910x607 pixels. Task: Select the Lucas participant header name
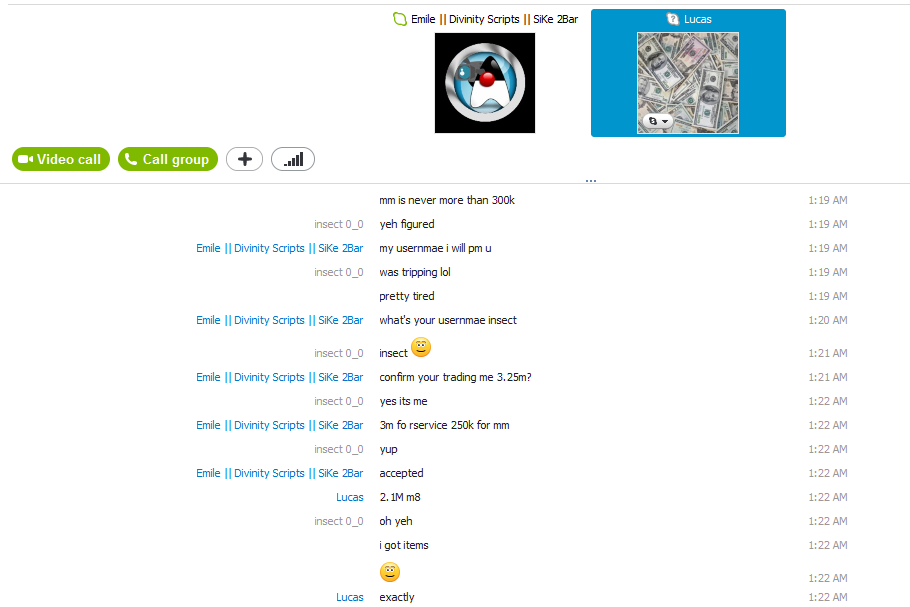pos(698,19)
